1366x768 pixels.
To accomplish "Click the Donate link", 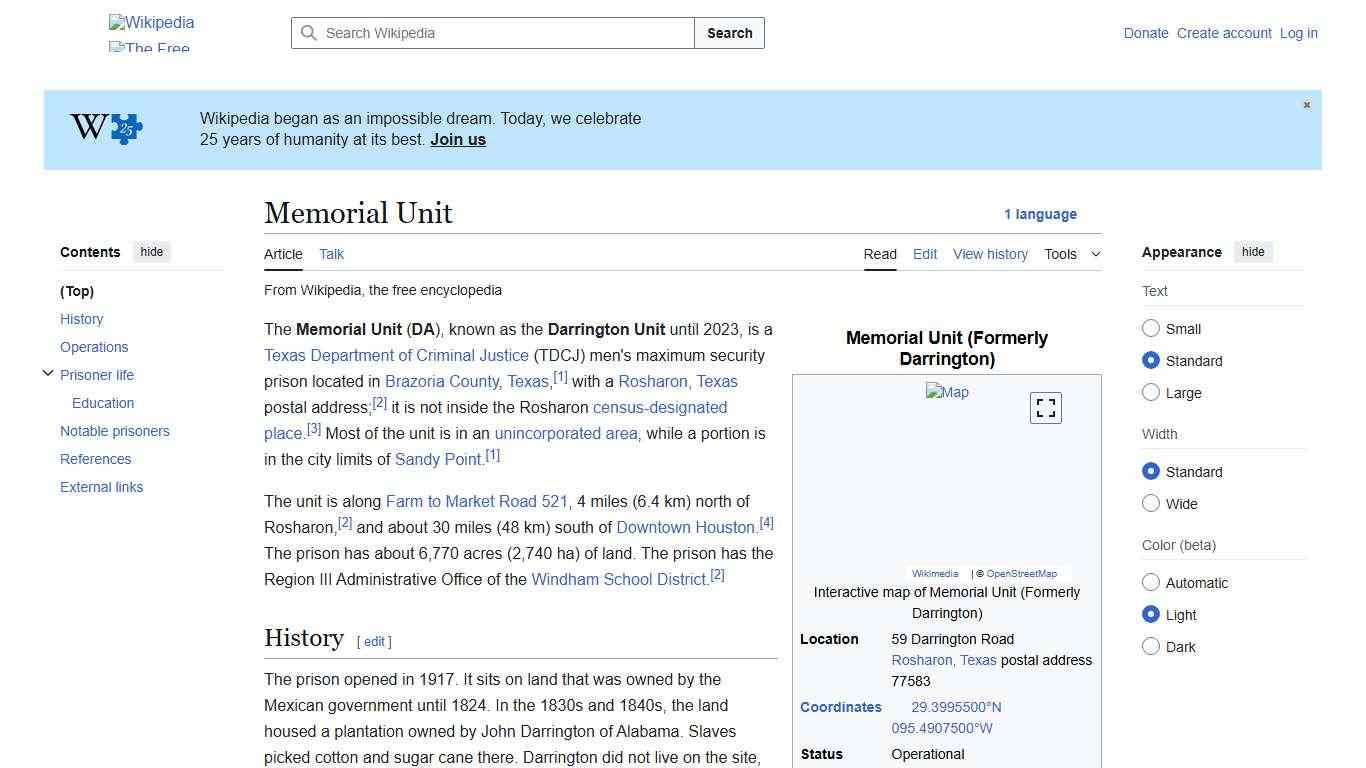I will (1145, 33).
